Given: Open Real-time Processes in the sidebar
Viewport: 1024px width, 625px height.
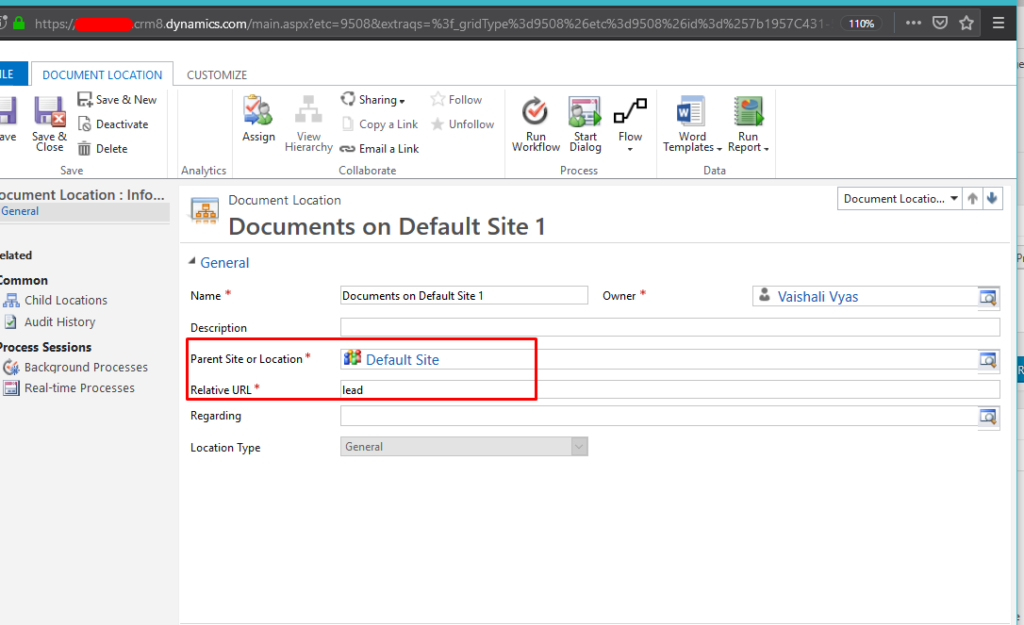Looking at the screenshot, I should pos(79,388).
